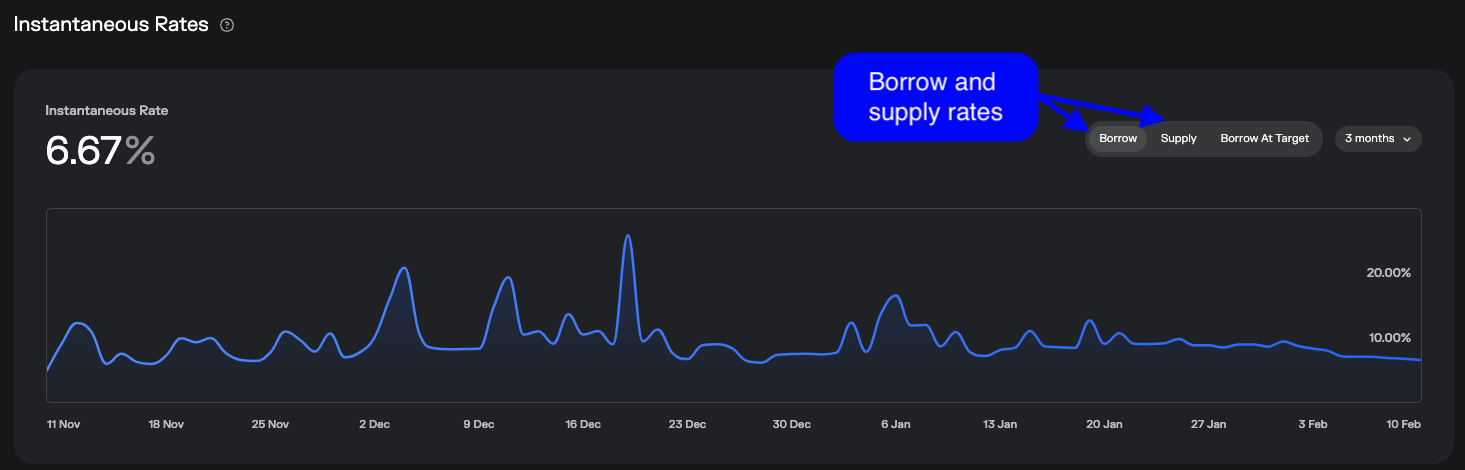Click the Instantaneous Rate label above the value
Viewport: 1465px width, 470px height.
coord(107,111)
